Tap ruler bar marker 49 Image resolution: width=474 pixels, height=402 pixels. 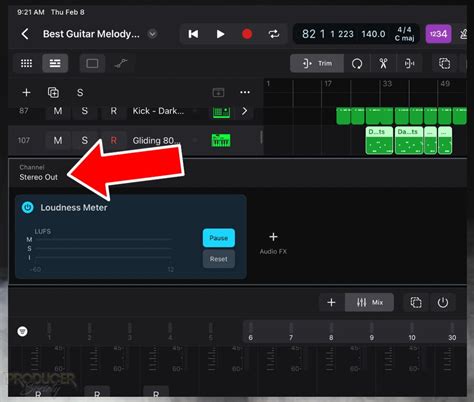point(445,84)
